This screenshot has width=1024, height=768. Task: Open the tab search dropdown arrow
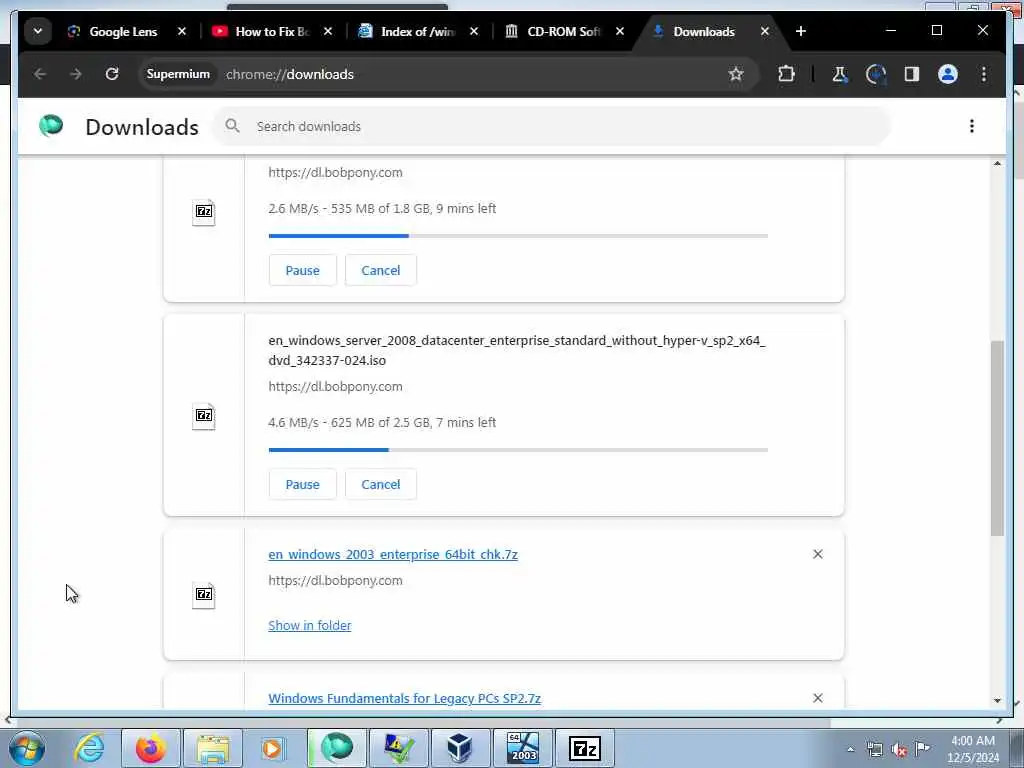tap(38, 31)
